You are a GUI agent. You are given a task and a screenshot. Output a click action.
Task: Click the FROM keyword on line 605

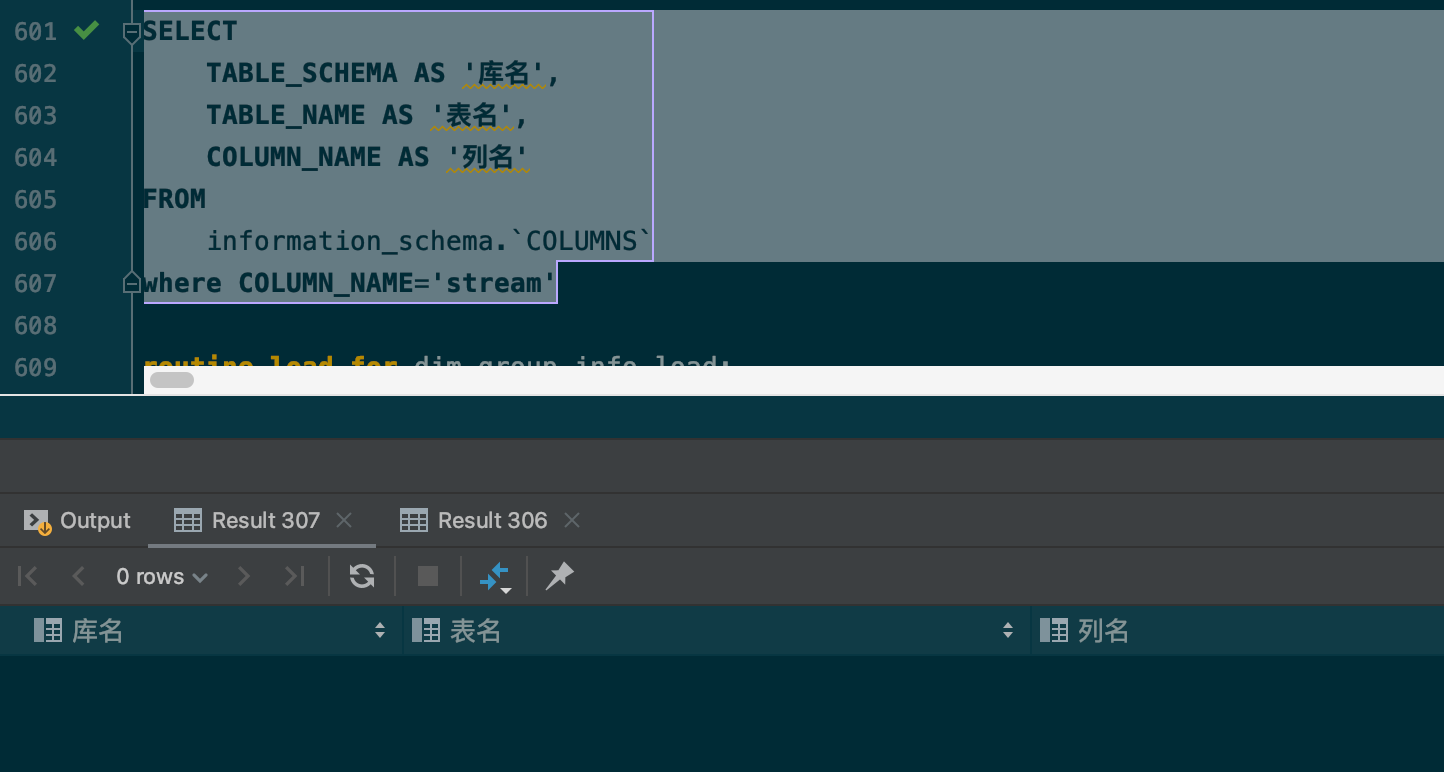tap(175, 199)
